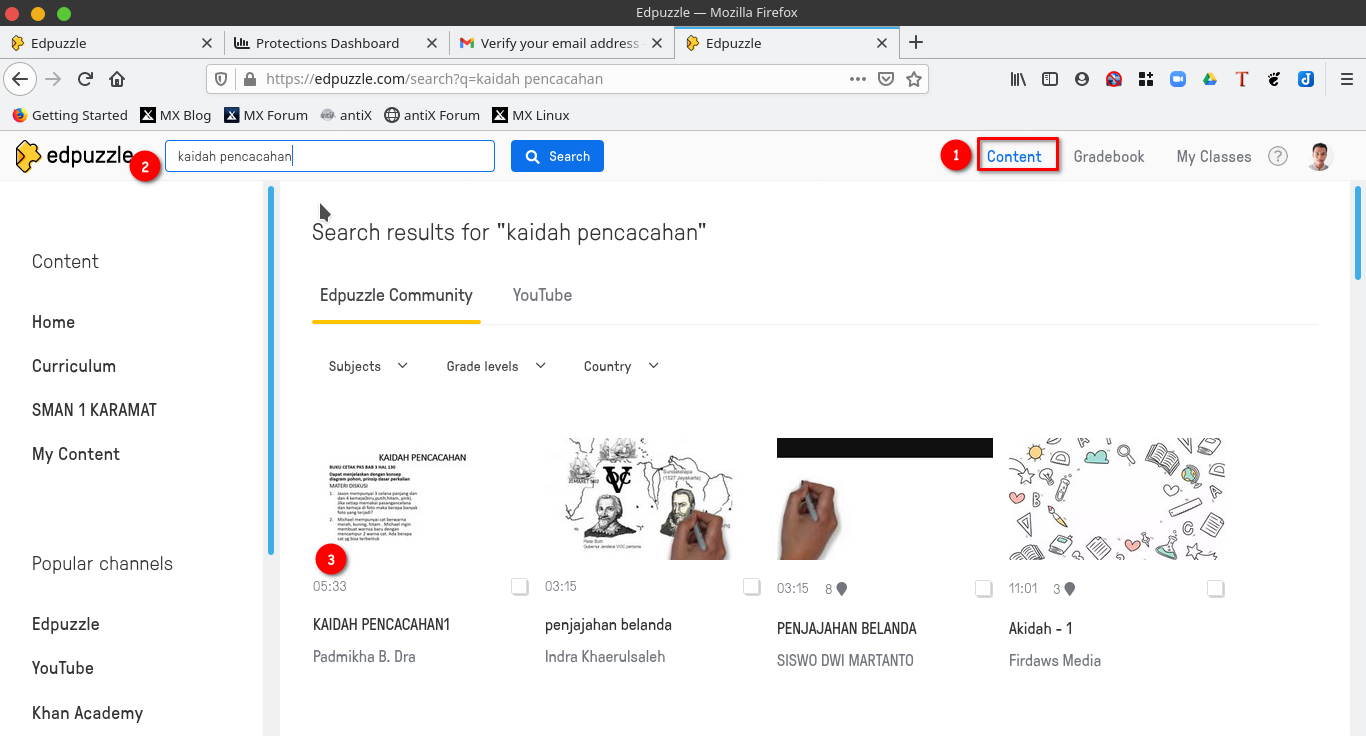Image resolution: width=1366 pixels, height=736 pixels.
Task: Close the Protections Dashboard tab
Action: point(432,43)
